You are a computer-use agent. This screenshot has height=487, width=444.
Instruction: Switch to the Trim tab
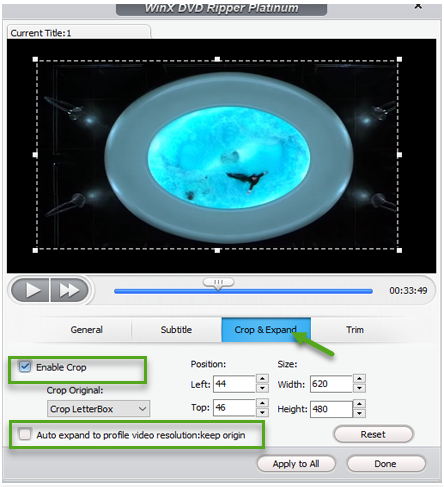(x=355, y=330)
